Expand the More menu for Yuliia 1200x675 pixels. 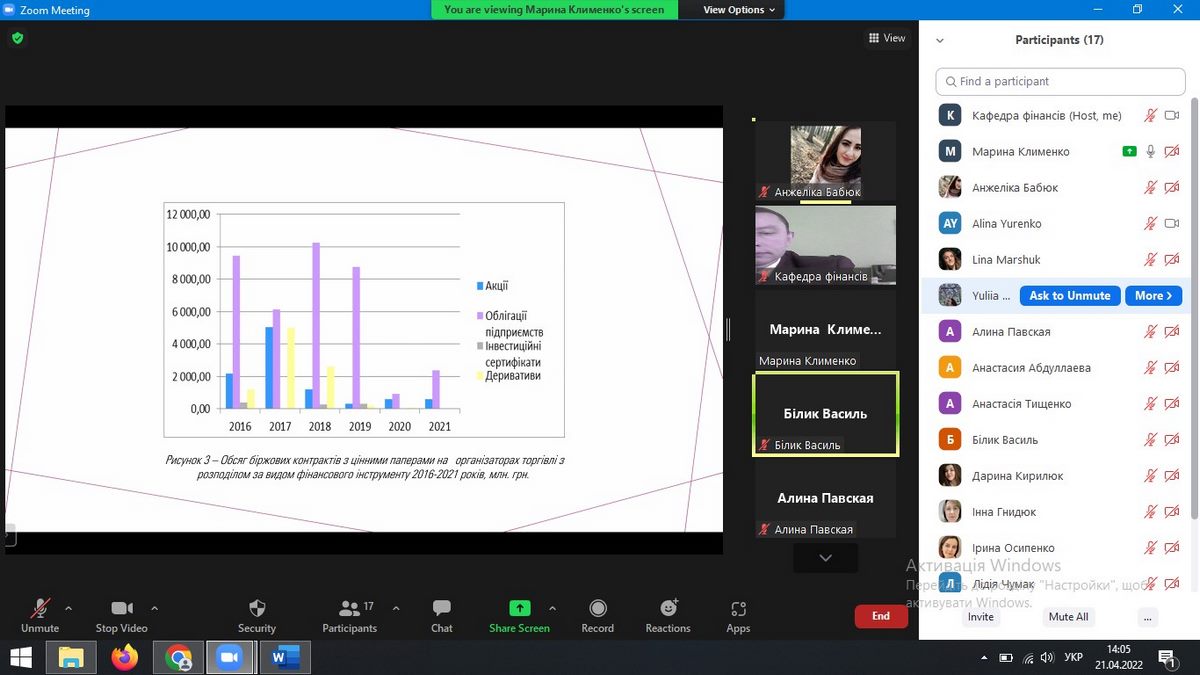tap(1154, 296)
